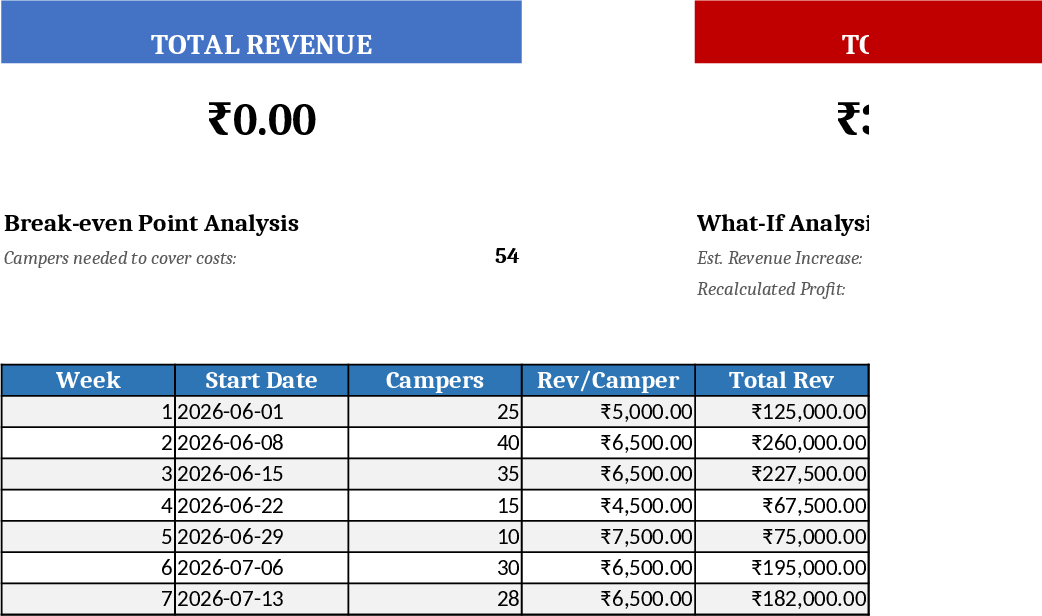
Task: Click the Campers column header
Action: 434,380
